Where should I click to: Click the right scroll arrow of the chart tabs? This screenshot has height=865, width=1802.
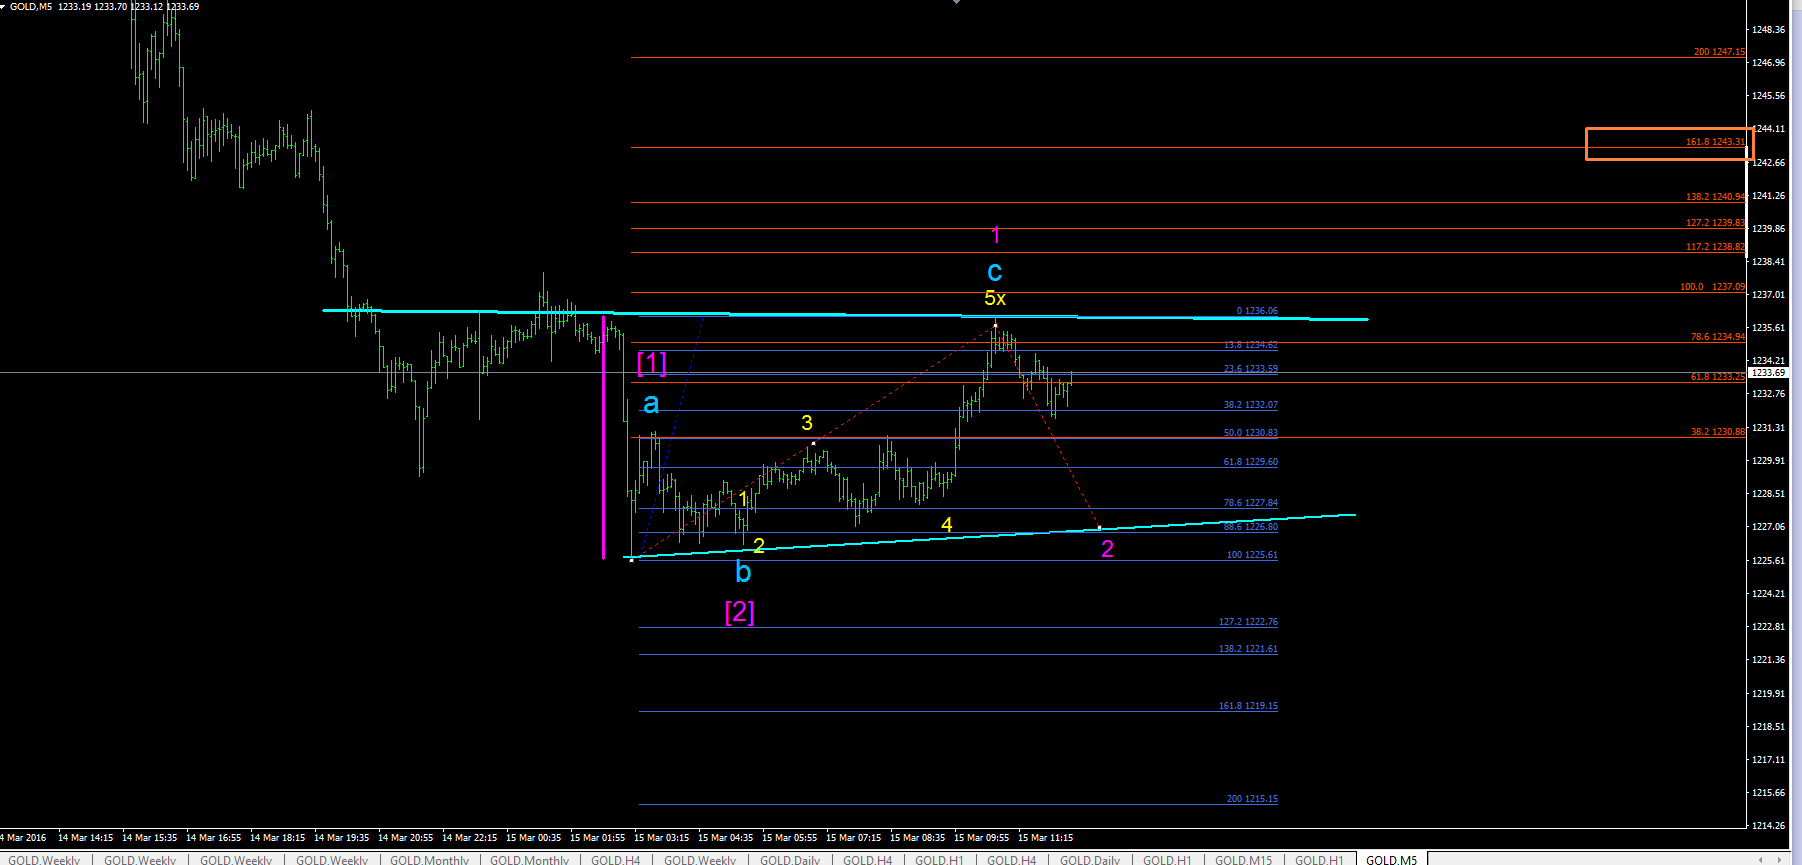(1779, 859)
